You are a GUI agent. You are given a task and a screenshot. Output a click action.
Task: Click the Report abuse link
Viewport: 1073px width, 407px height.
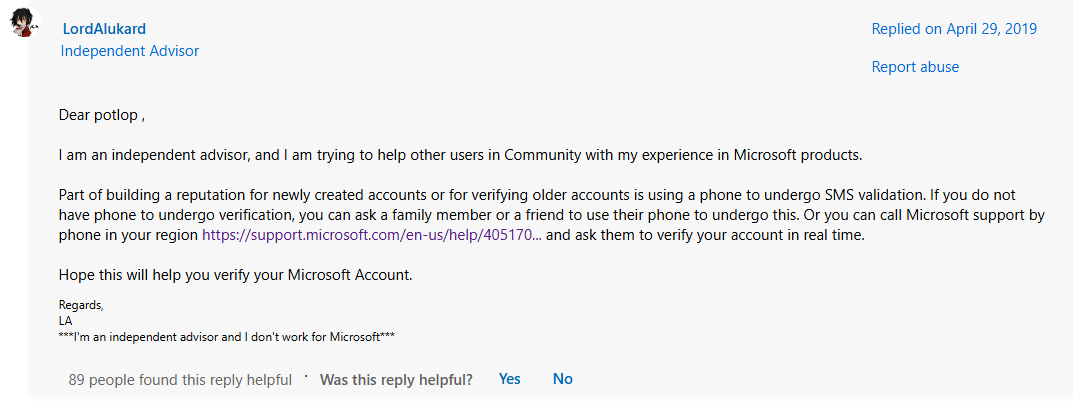click(915, 67)
